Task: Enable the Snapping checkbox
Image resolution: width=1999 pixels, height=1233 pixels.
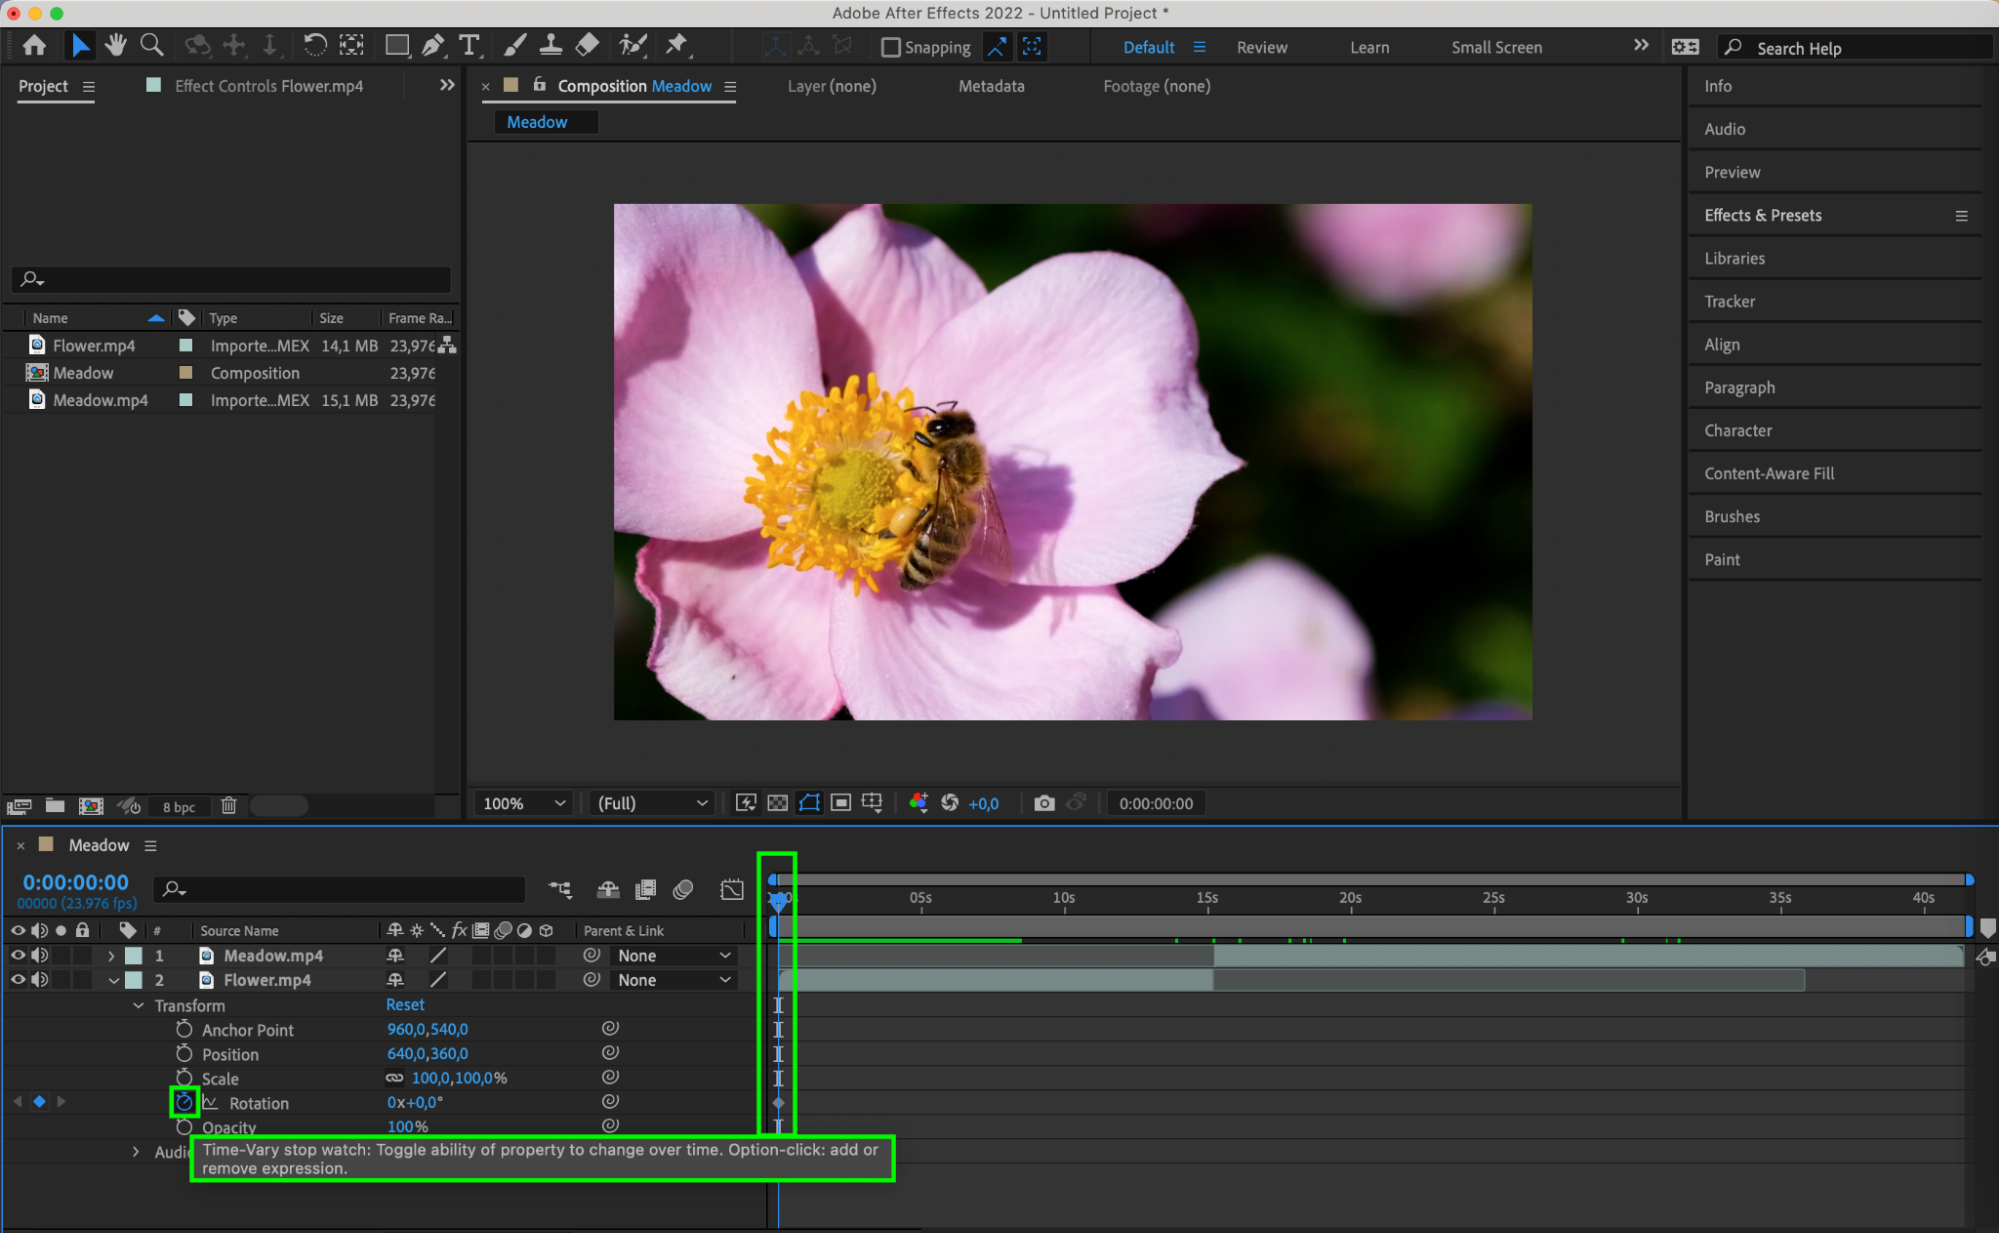Action: click(x=891, y=47)
